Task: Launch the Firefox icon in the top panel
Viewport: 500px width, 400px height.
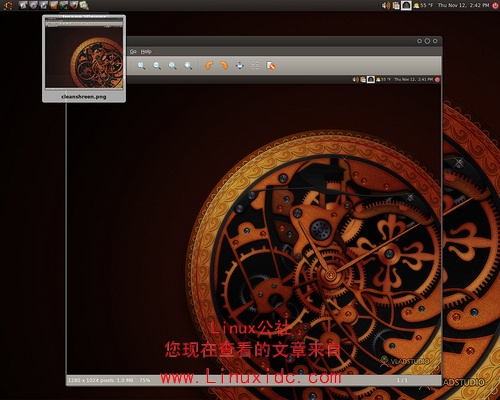Action: pos(74,5)
